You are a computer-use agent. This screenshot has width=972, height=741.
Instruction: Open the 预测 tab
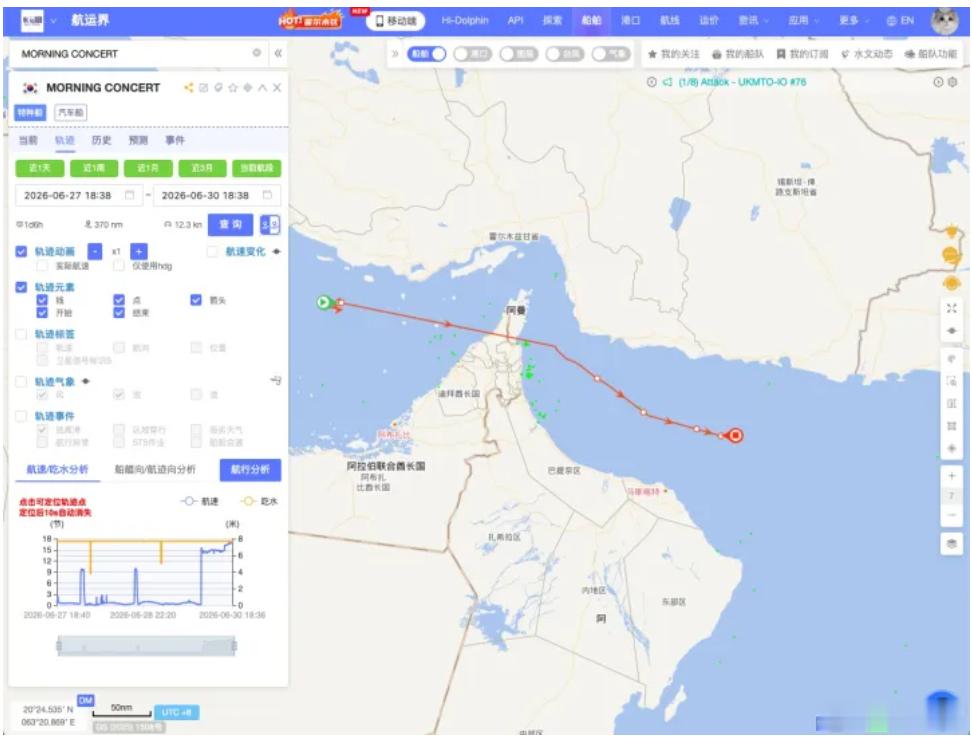tap(138, 140)
